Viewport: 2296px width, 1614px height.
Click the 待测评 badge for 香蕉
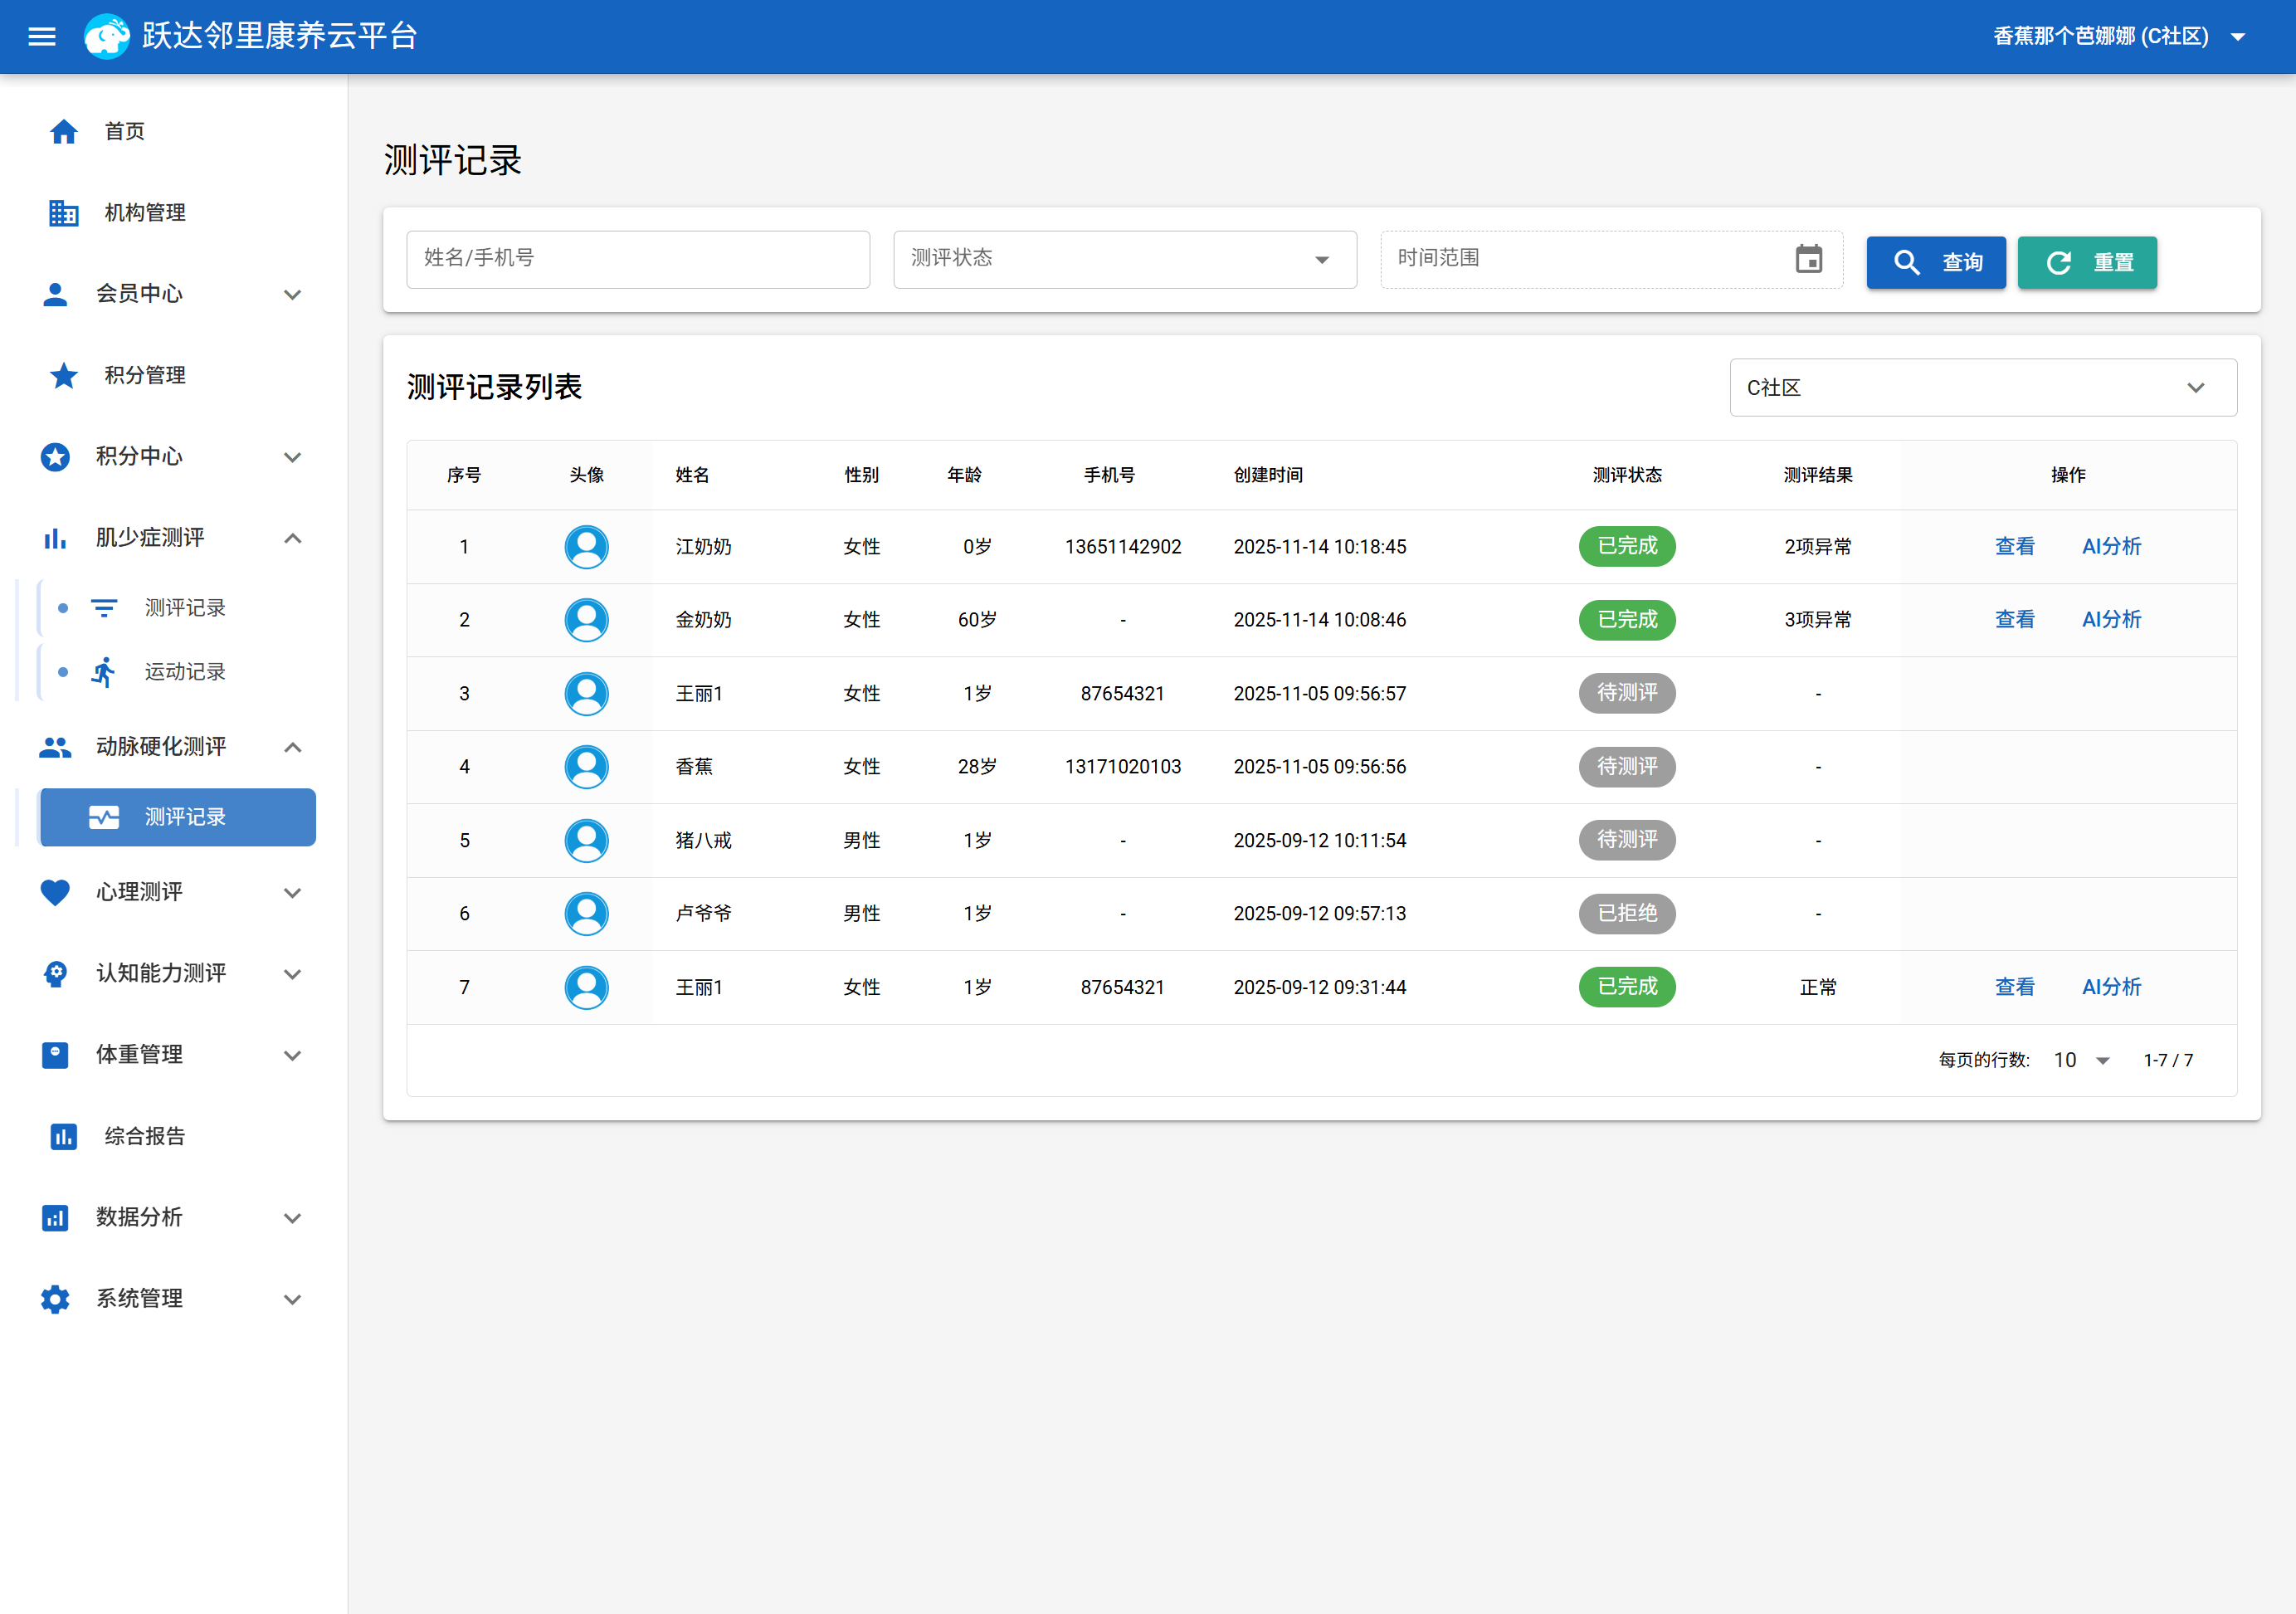(1627, 767)
